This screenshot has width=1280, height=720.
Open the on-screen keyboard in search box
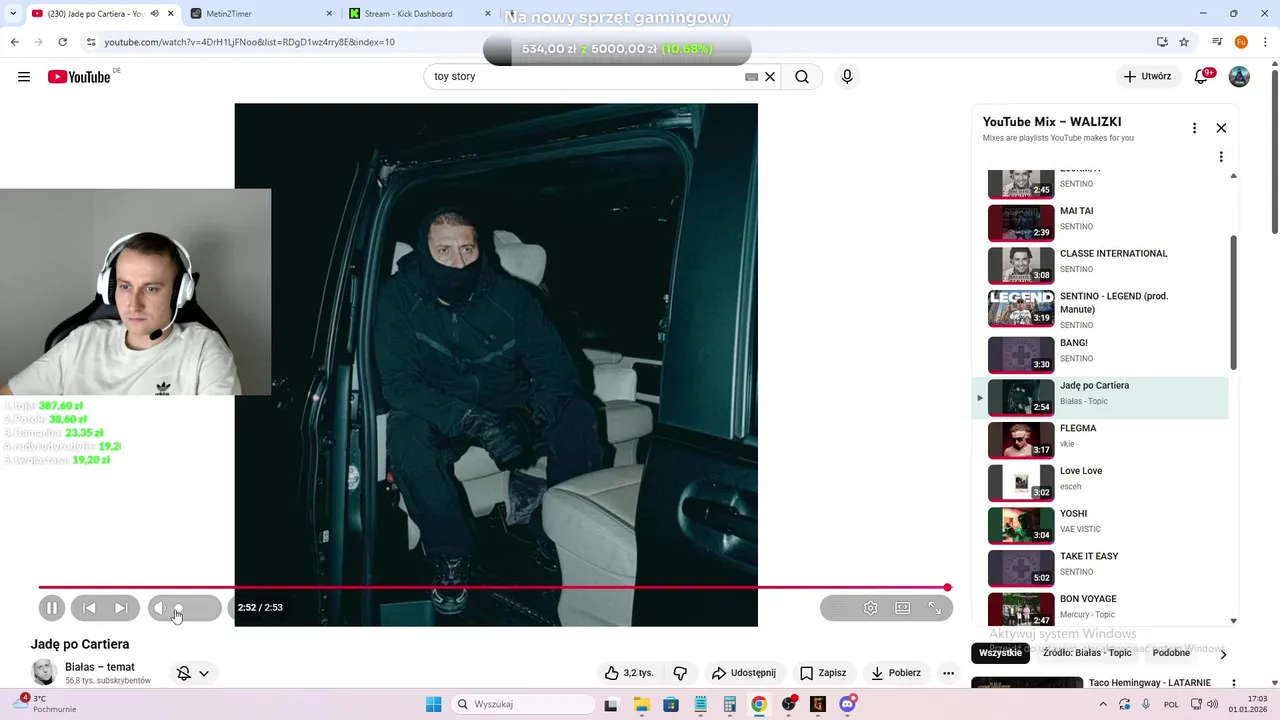(x=751, y=77)
